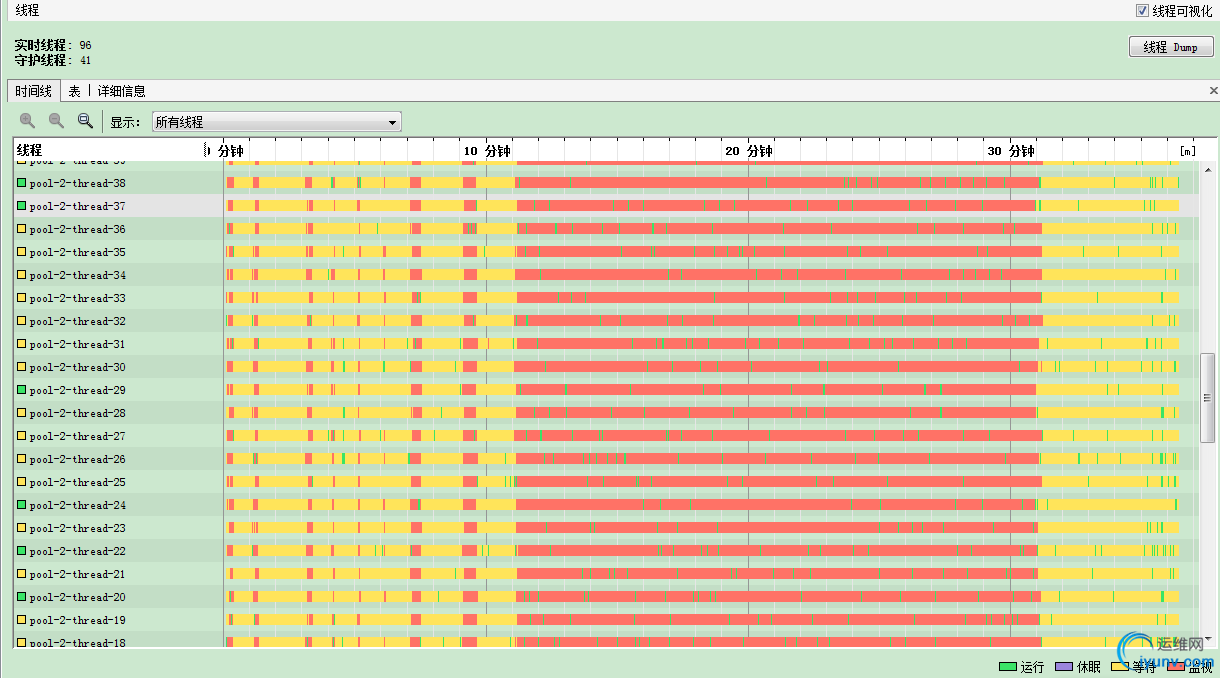Select the pool-2-thread-22 row label
The height and width of the screenshot is (678, 1220).
pyautogui.click(x=77, y=551)
